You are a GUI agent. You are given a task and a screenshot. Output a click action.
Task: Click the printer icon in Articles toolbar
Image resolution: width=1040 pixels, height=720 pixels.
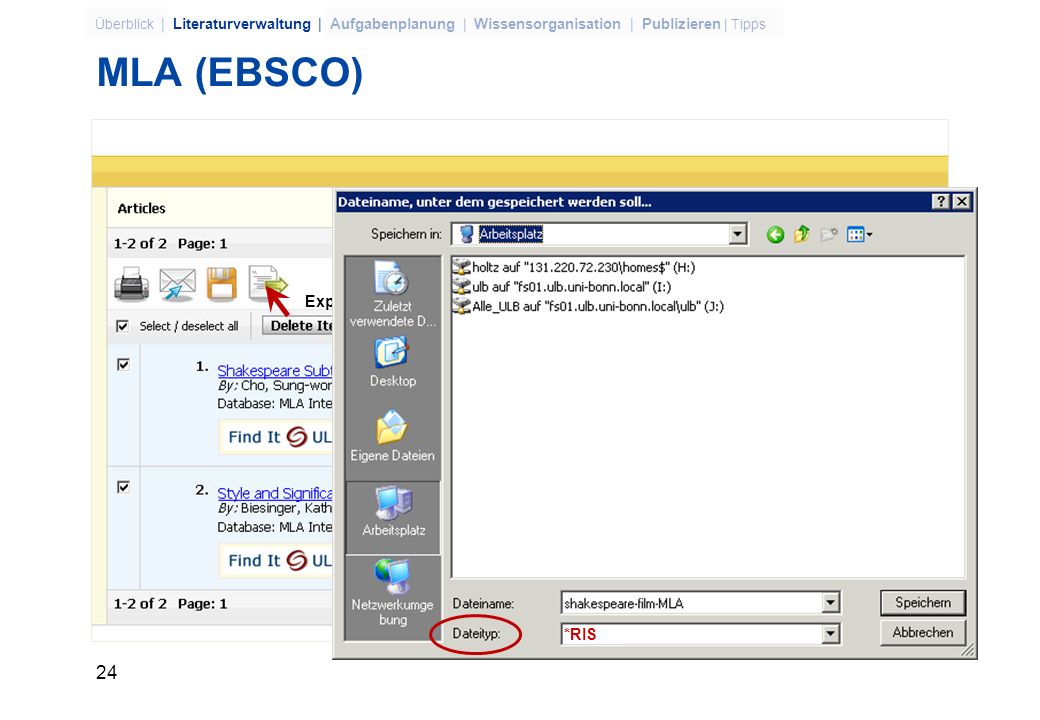pos(131,284)
